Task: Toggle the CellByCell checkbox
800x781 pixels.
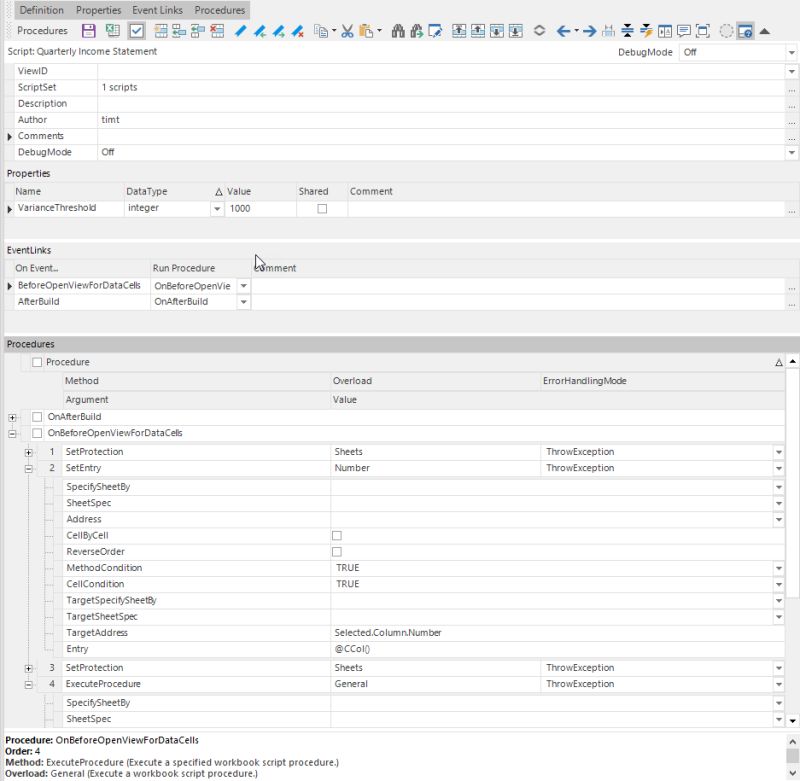Action: (337, 536)
